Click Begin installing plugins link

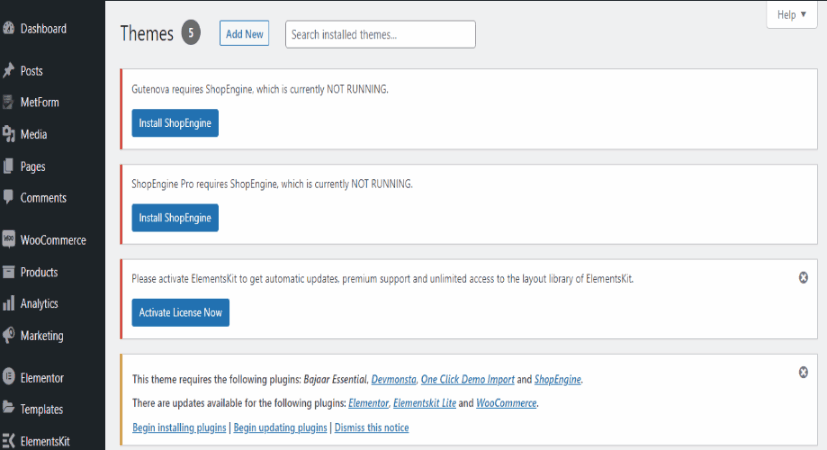click(179, 427)
